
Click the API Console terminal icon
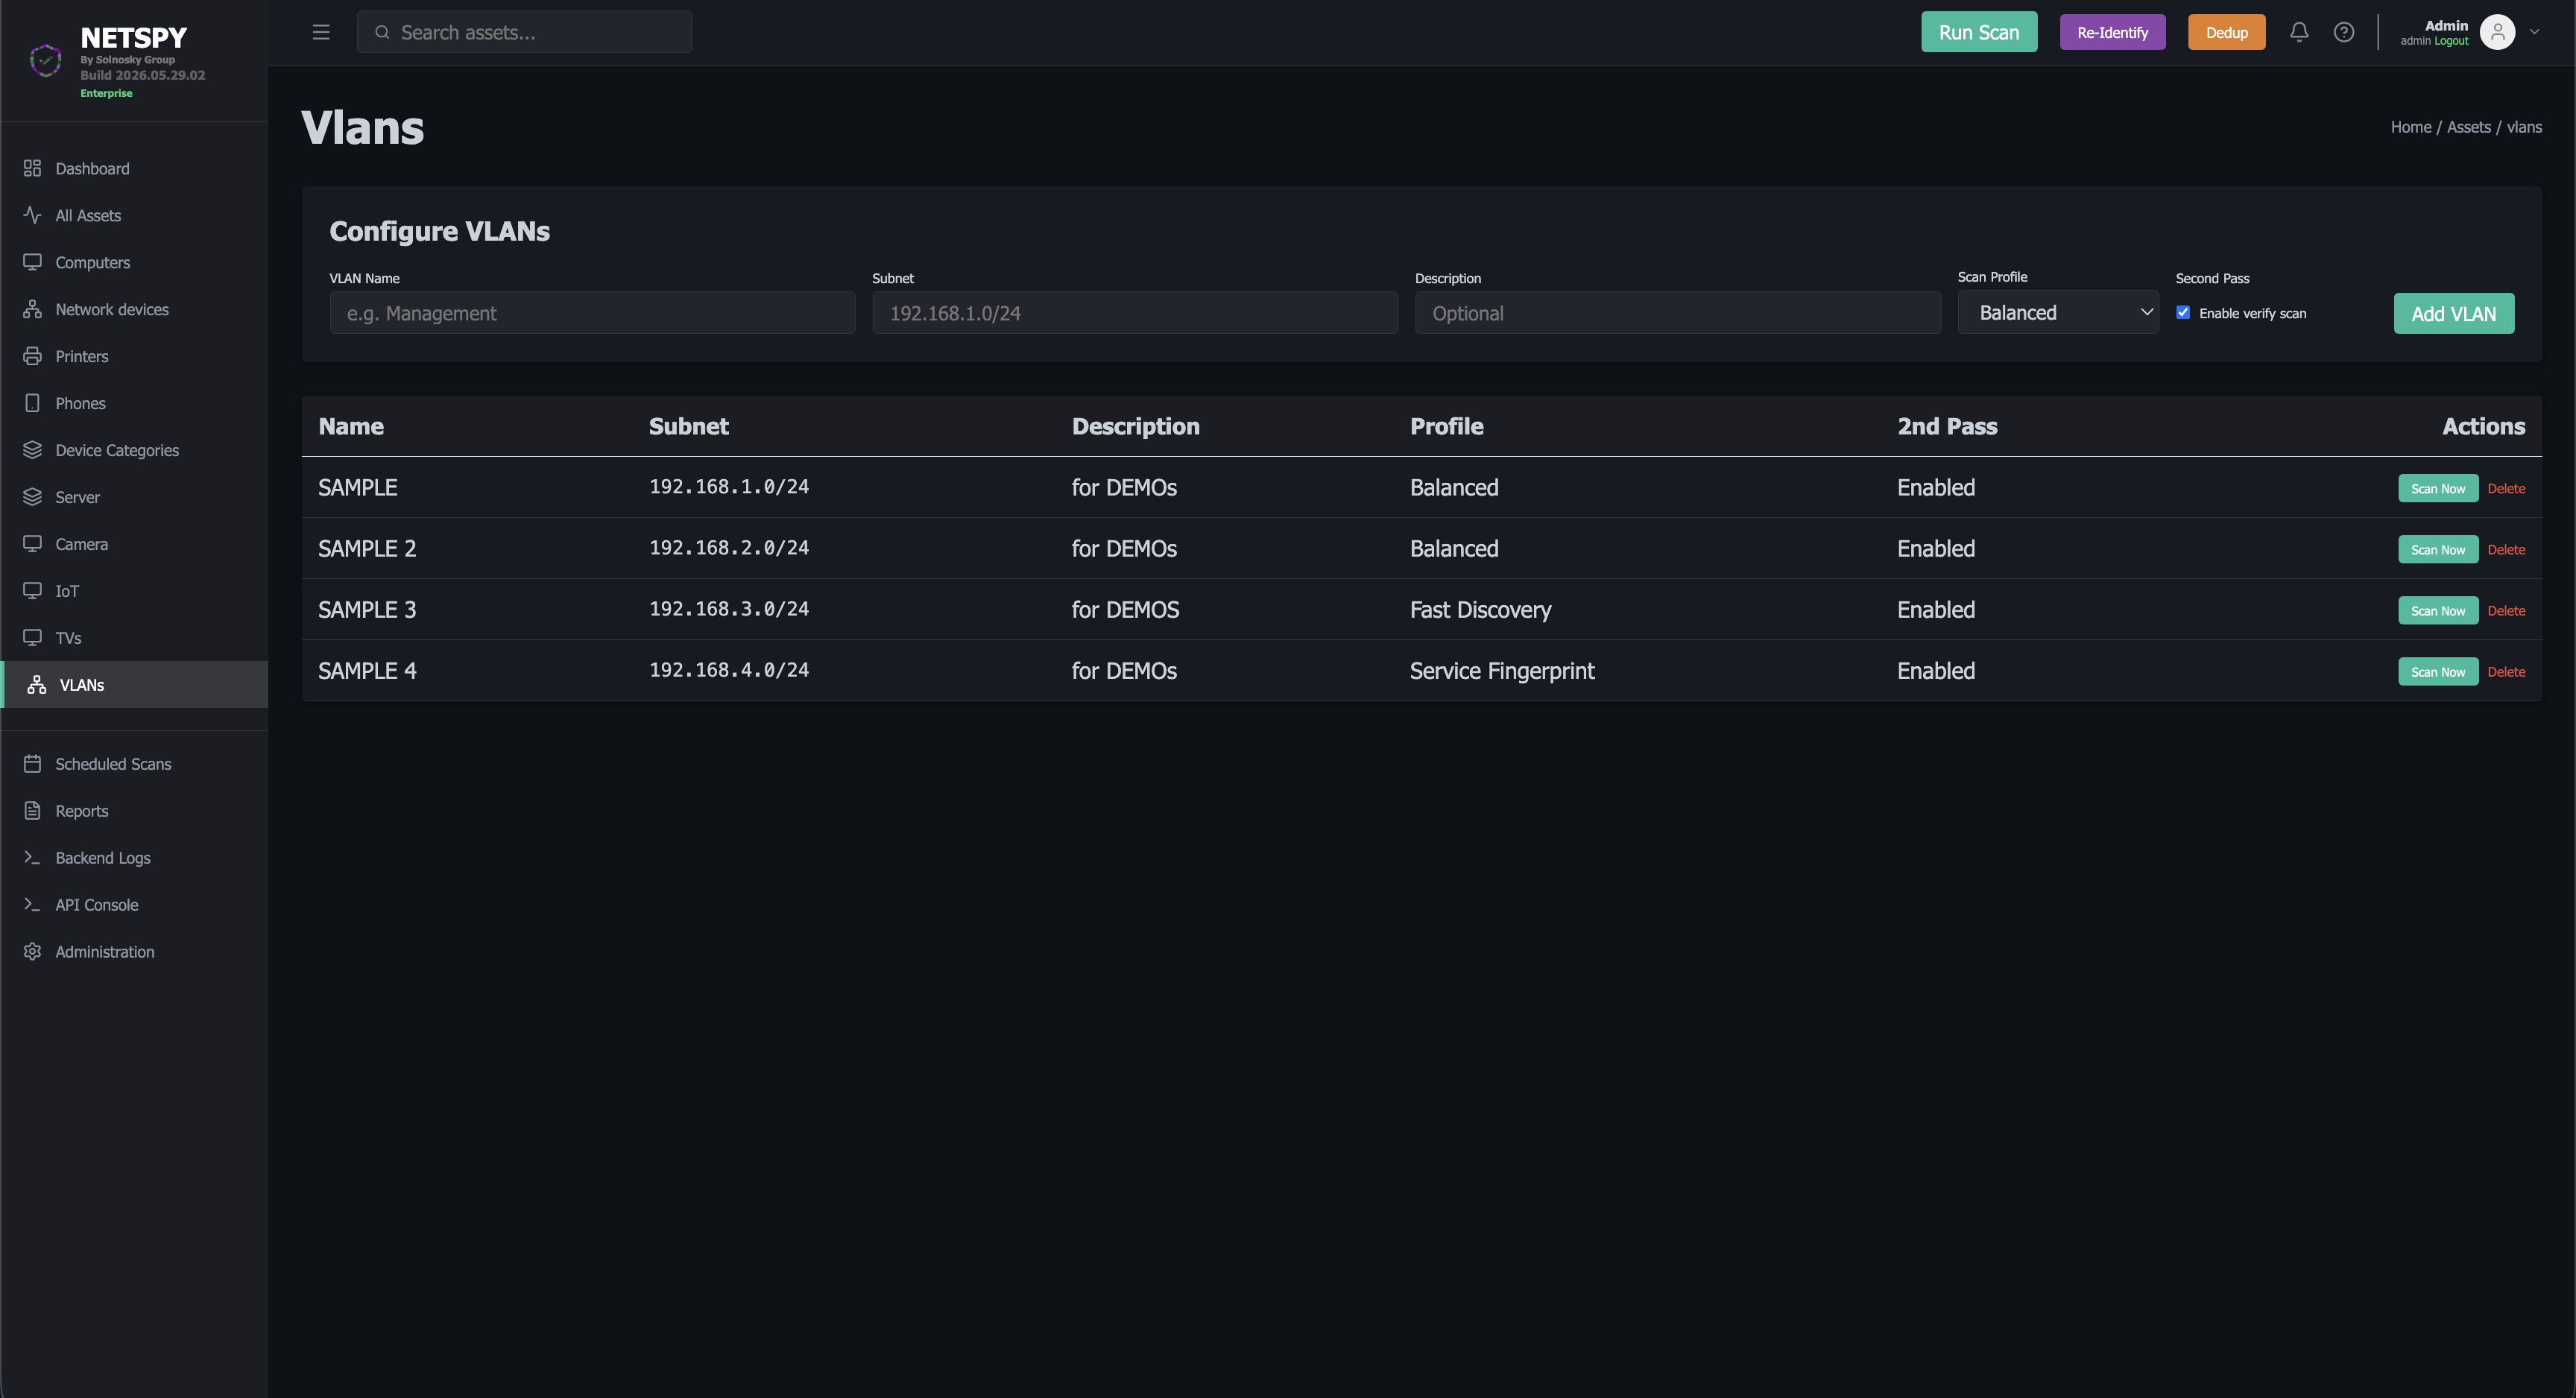click(32, 905)
